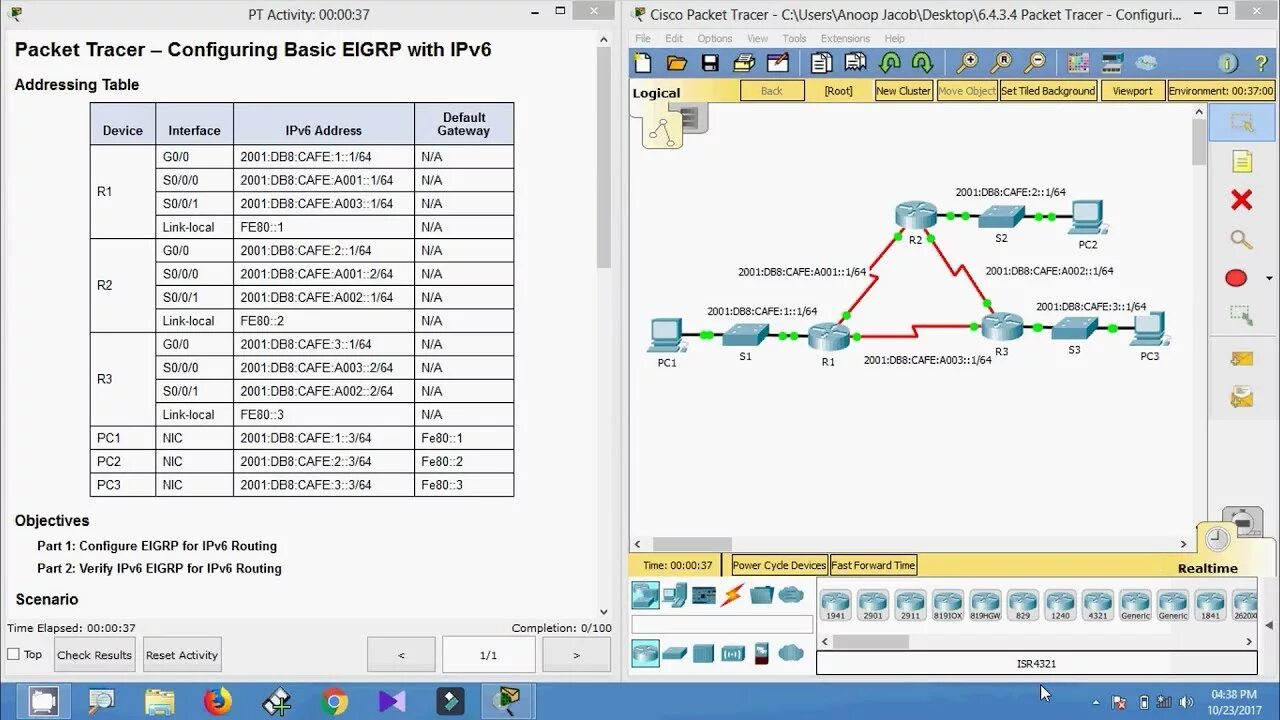Click the Paste toolbar icon

coord(856,63)
